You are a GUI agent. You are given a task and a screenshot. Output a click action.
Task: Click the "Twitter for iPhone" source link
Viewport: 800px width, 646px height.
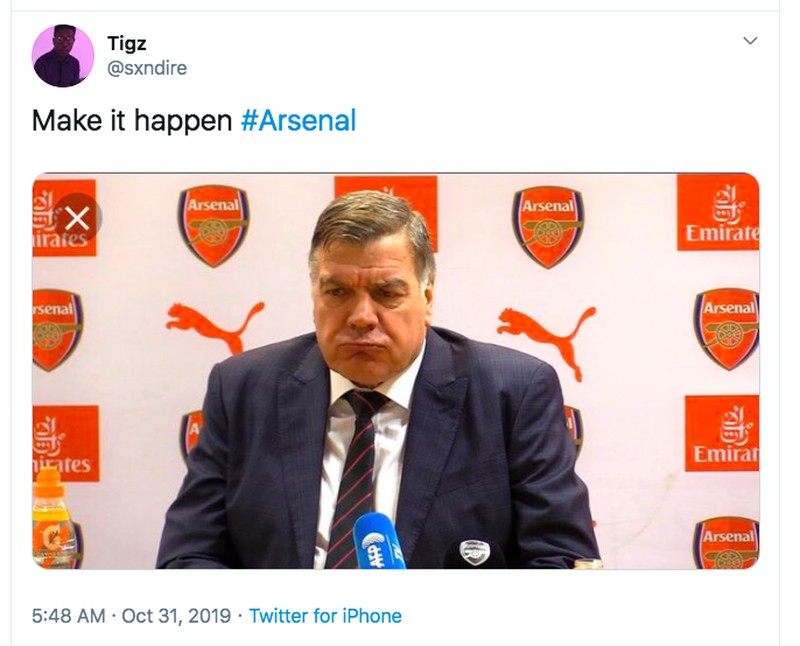coord(325,615)
